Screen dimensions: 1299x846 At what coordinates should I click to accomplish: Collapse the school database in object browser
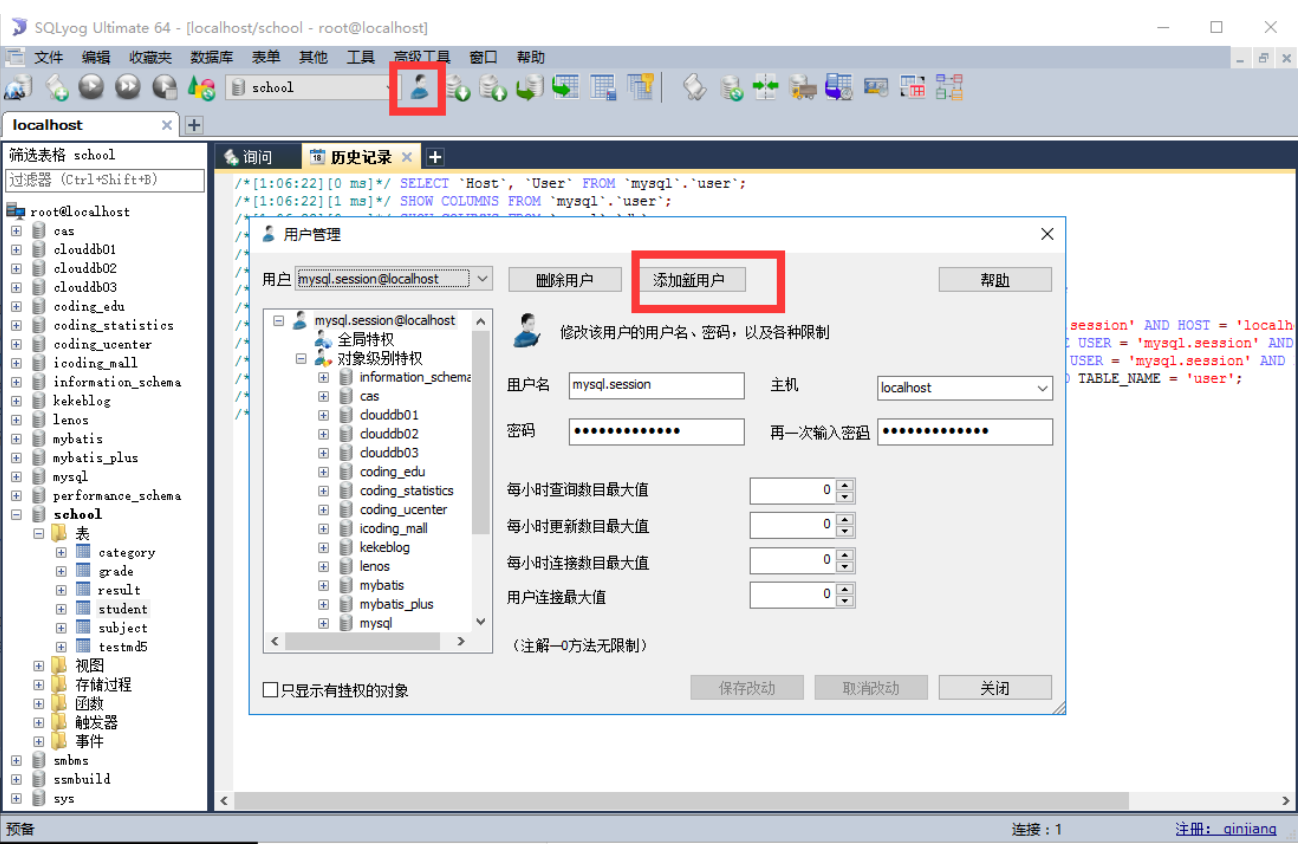tap(16, 515)
